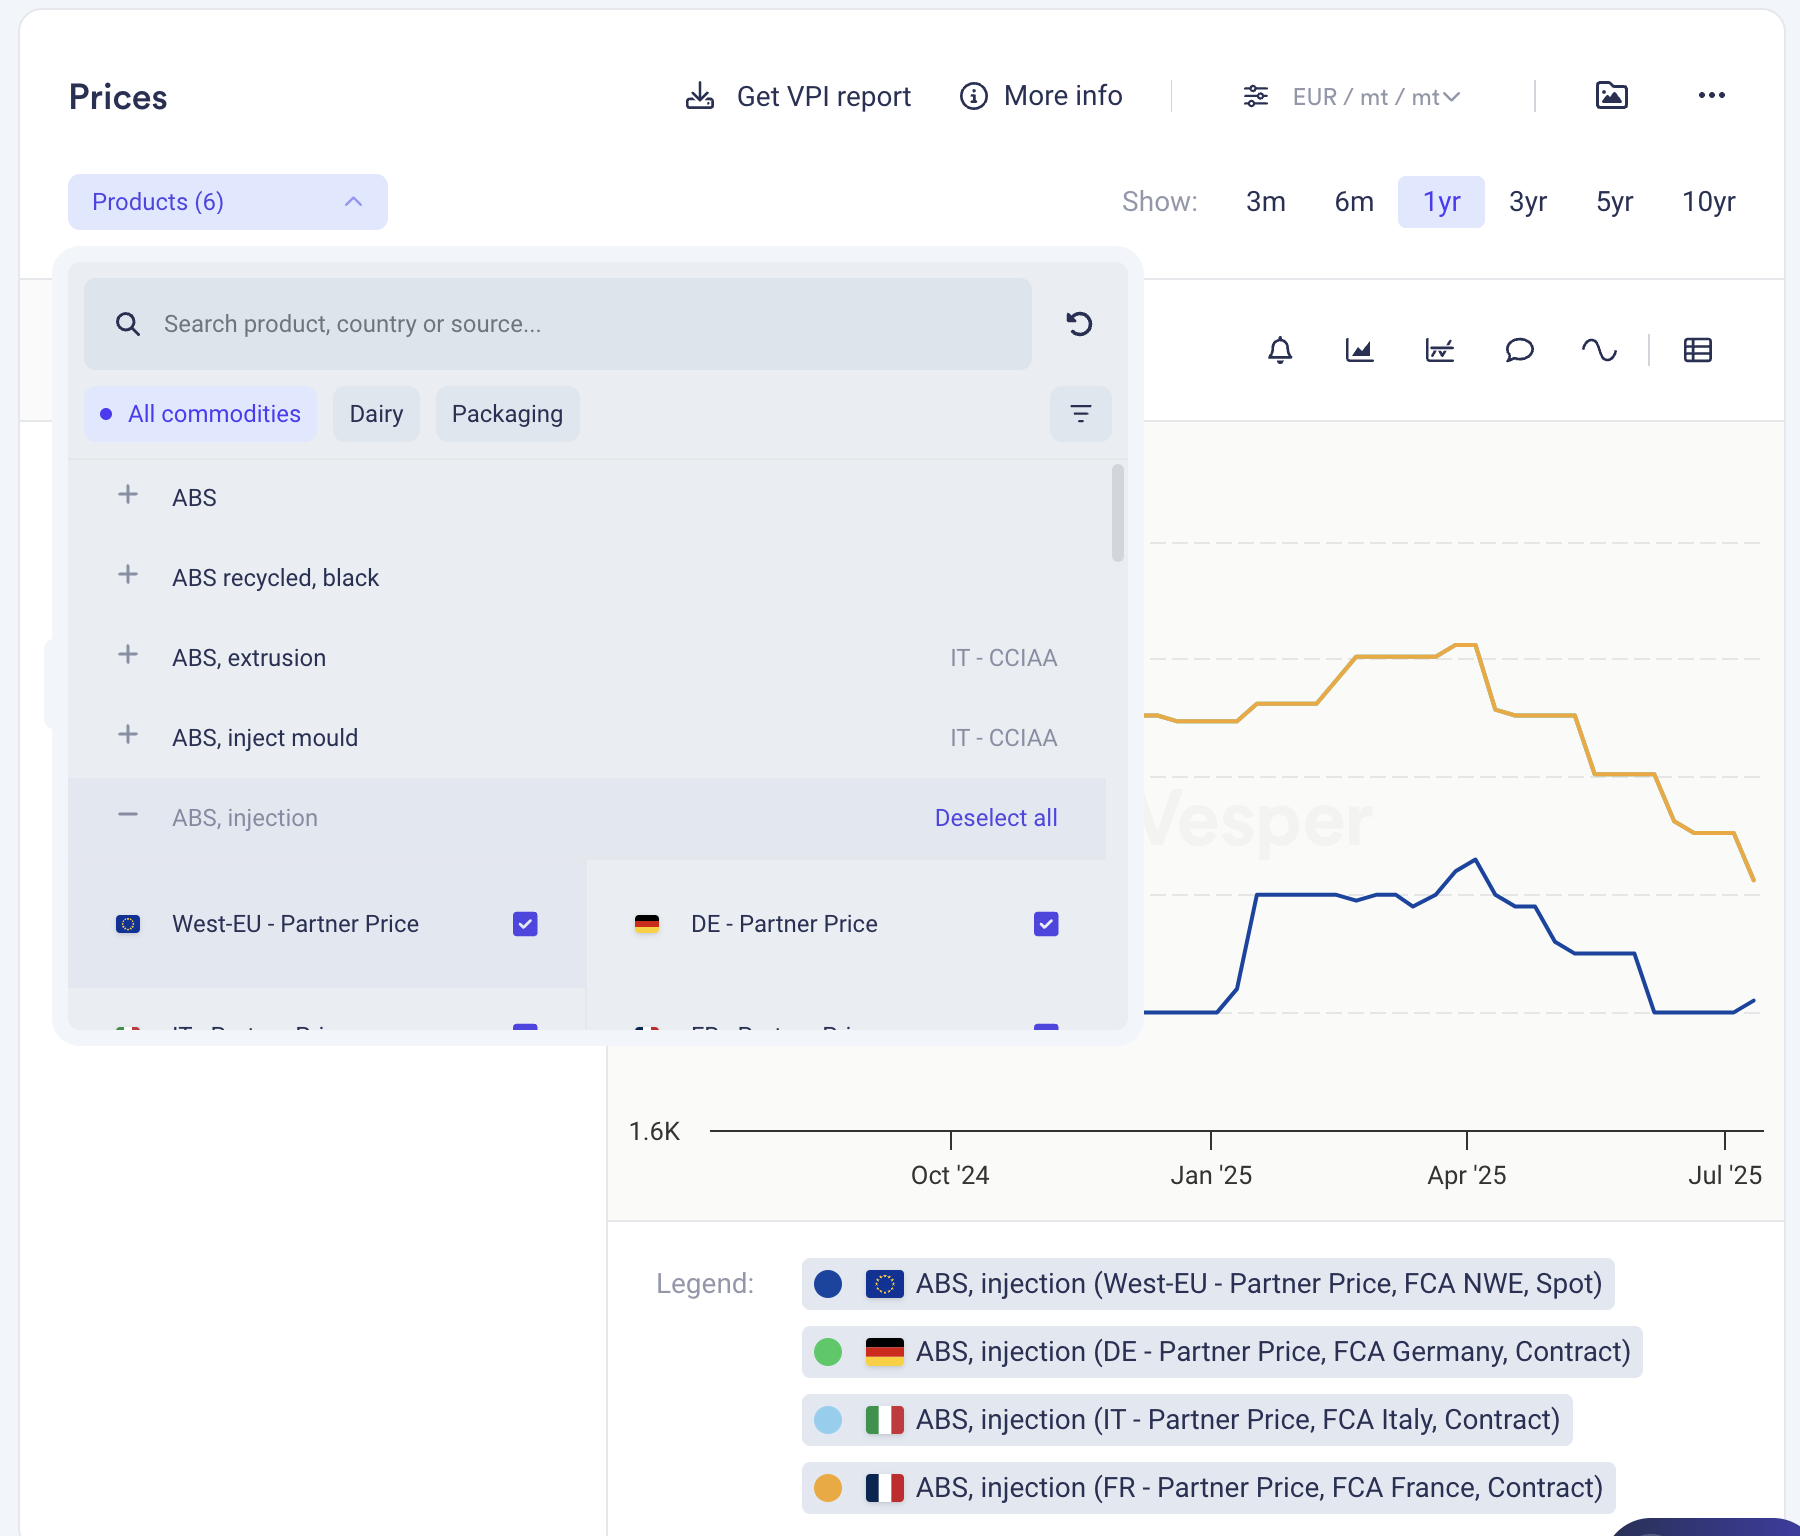Click Deselect all for ABS, injection
The width and height of the screenshot is (1800, 1536).
pos(996,818)
